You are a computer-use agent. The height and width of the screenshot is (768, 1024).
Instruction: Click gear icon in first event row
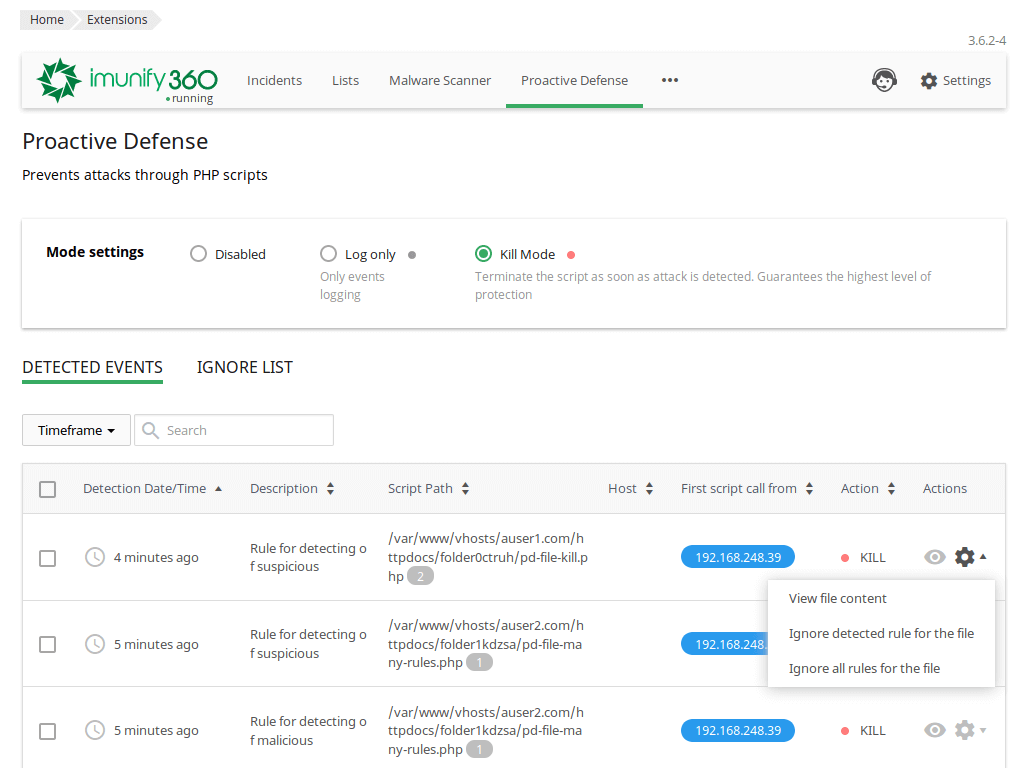coord(964,557)
